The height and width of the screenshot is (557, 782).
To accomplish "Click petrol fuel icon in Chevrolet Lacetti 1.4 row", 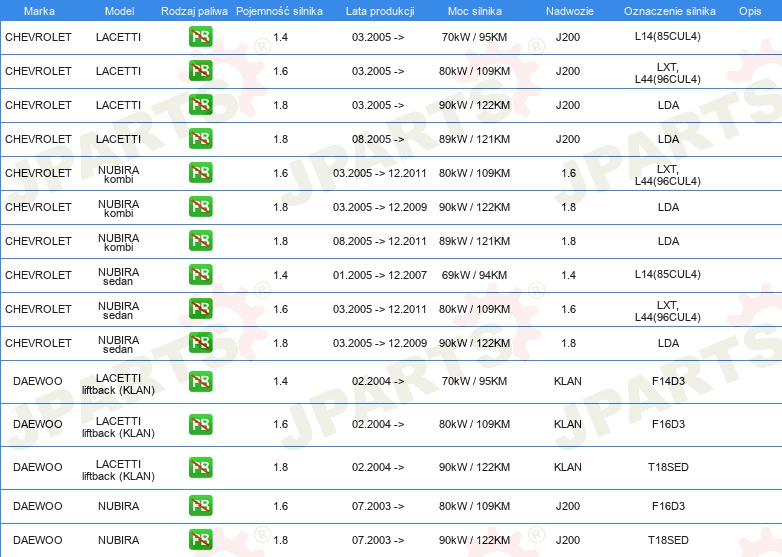I will (200, 37).
